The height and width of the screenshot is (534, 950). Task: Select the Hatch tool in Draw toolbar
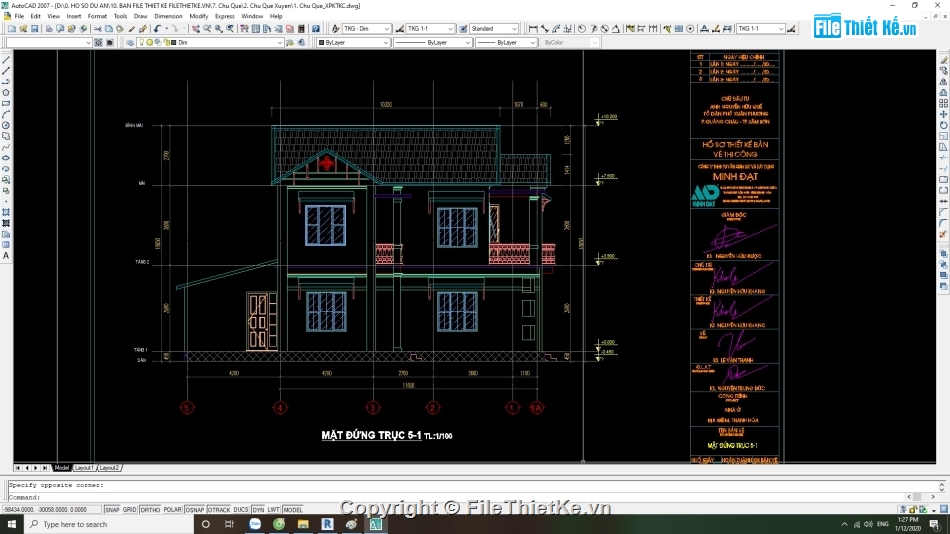pyautogui.click(x=6, y=212)
